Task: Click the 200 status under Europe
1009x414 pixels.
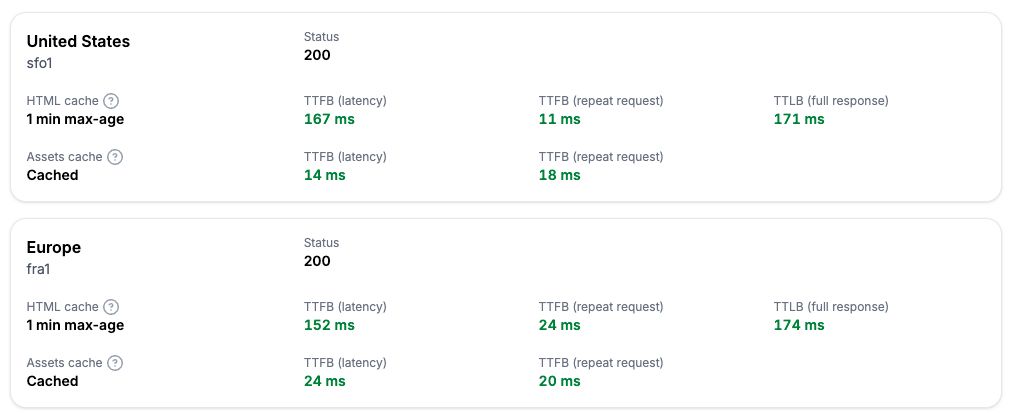Action: coord(317,261)
